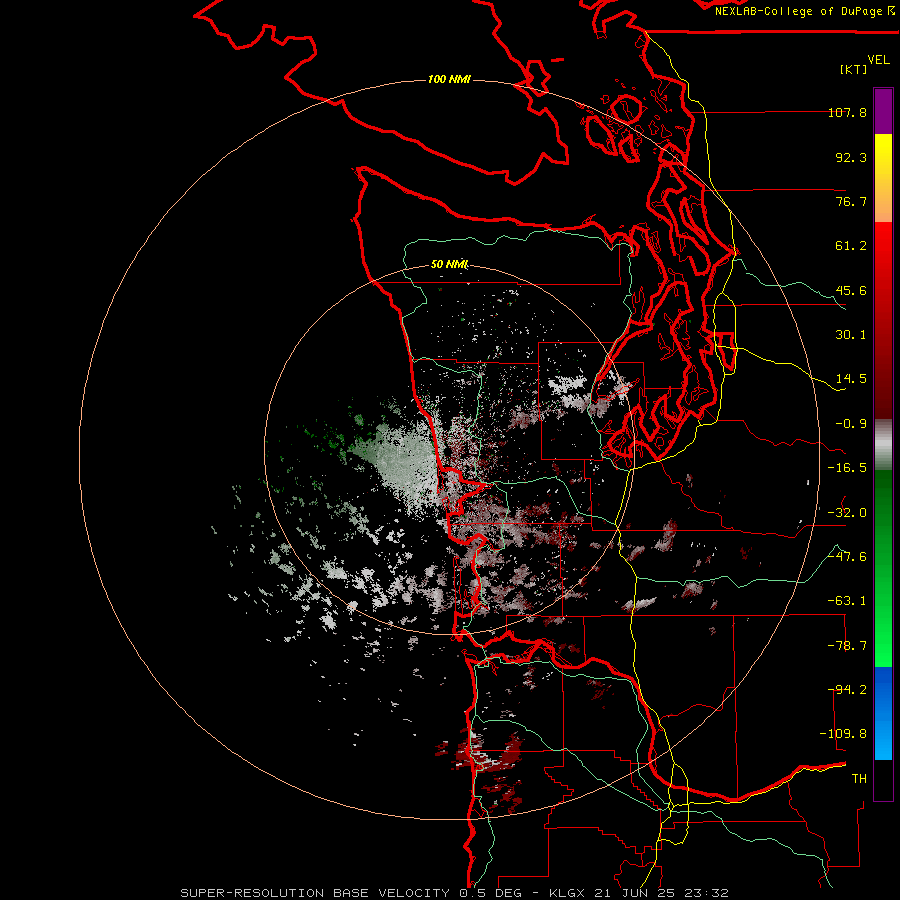Image resolution: width=900 pixels, height=900 pixels.
Task: Pick the black TH segment of color bar
Action: [x=883, y=779]
